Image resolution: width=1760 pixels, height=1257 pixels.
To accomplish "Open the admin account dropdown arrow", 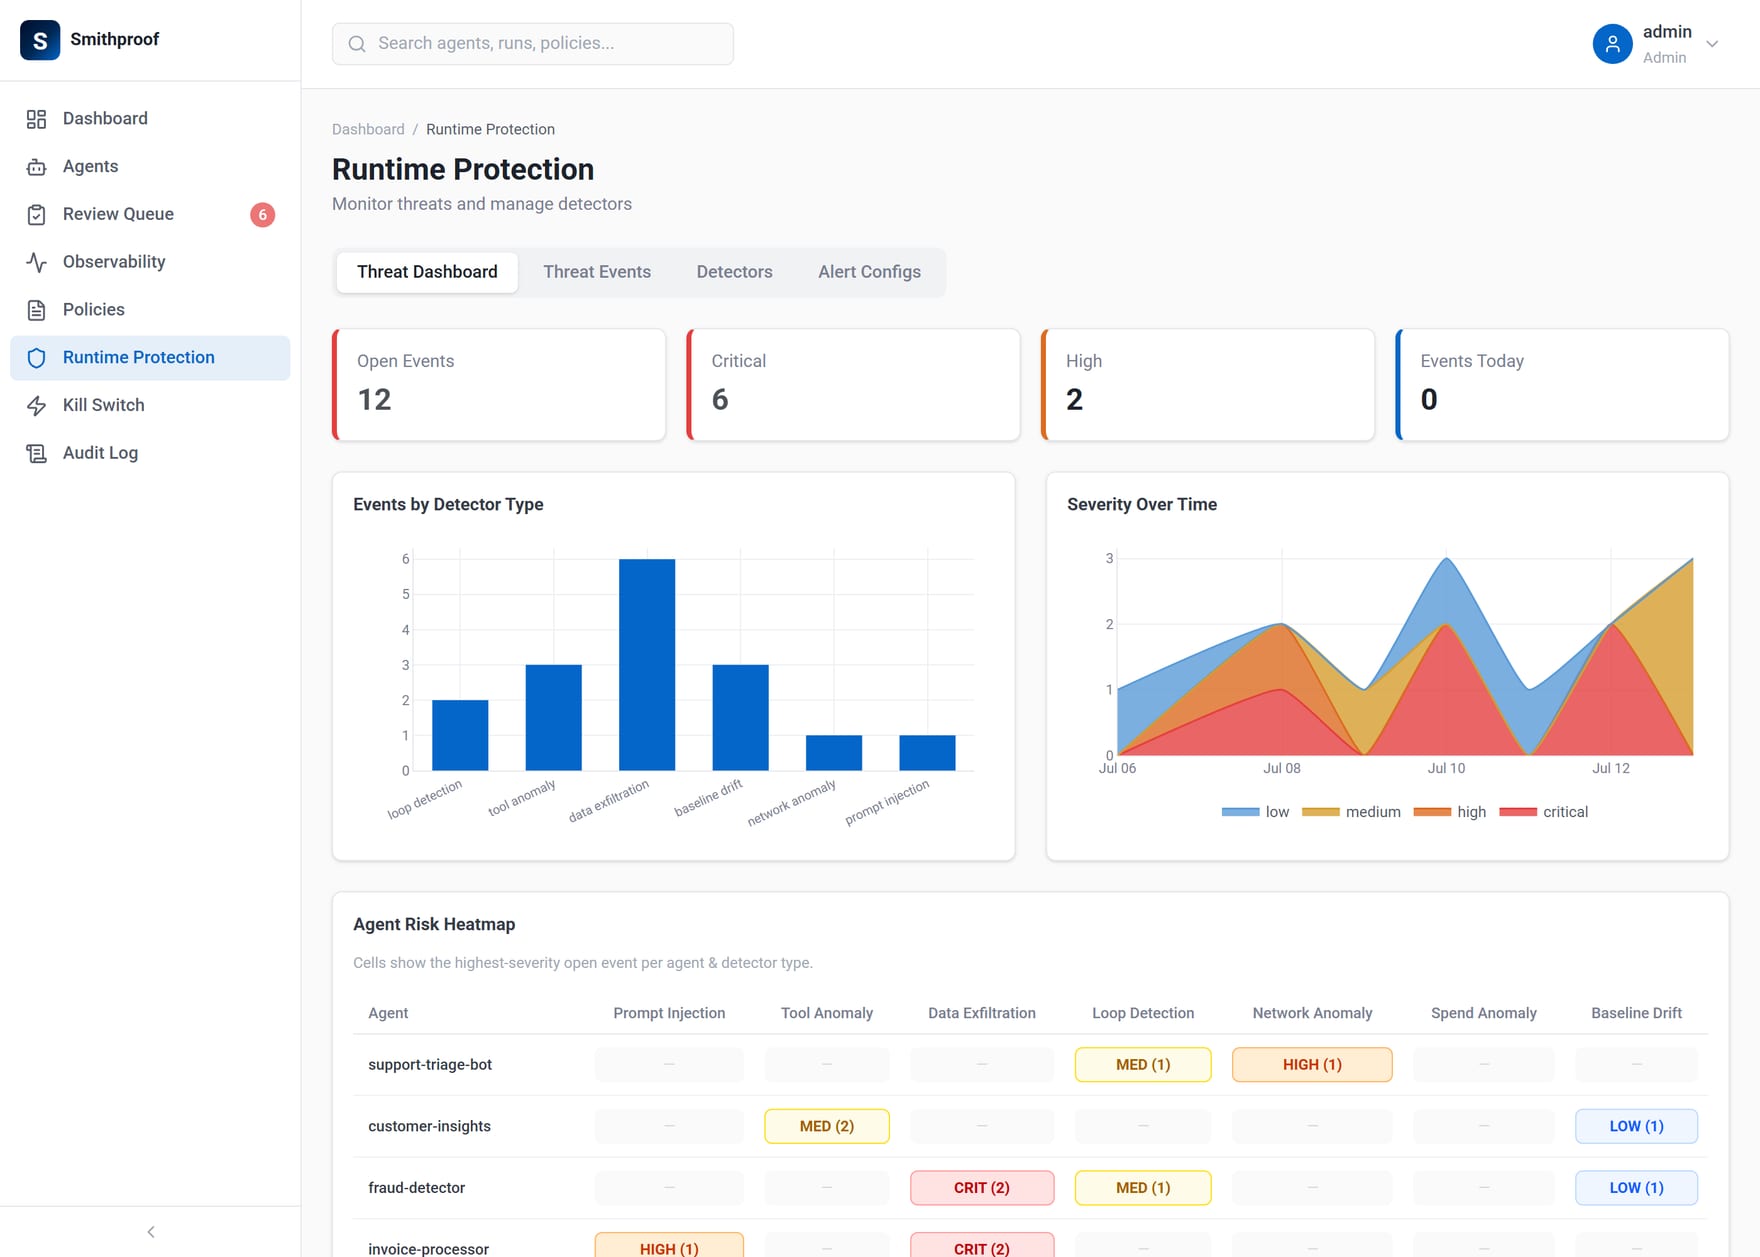I will coord(1712,44).
